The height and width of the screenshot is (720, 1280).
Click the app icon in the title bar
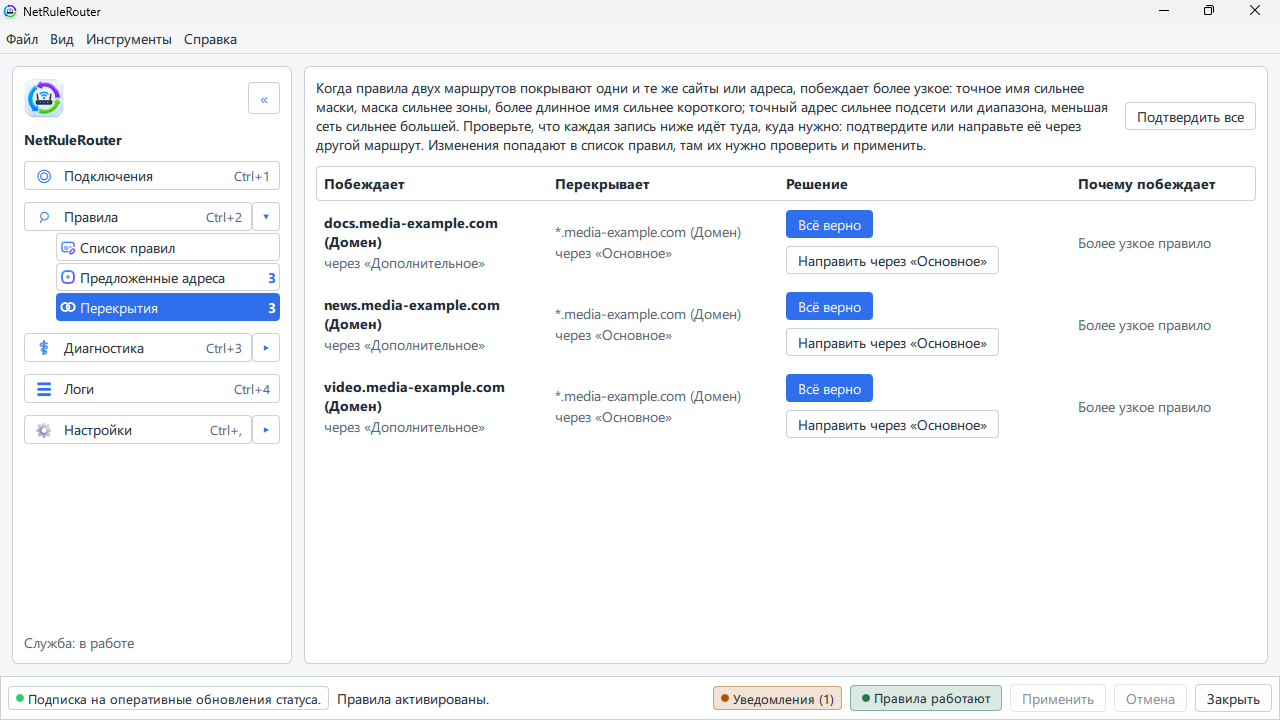pyautogui.click(x=11, y=11)
